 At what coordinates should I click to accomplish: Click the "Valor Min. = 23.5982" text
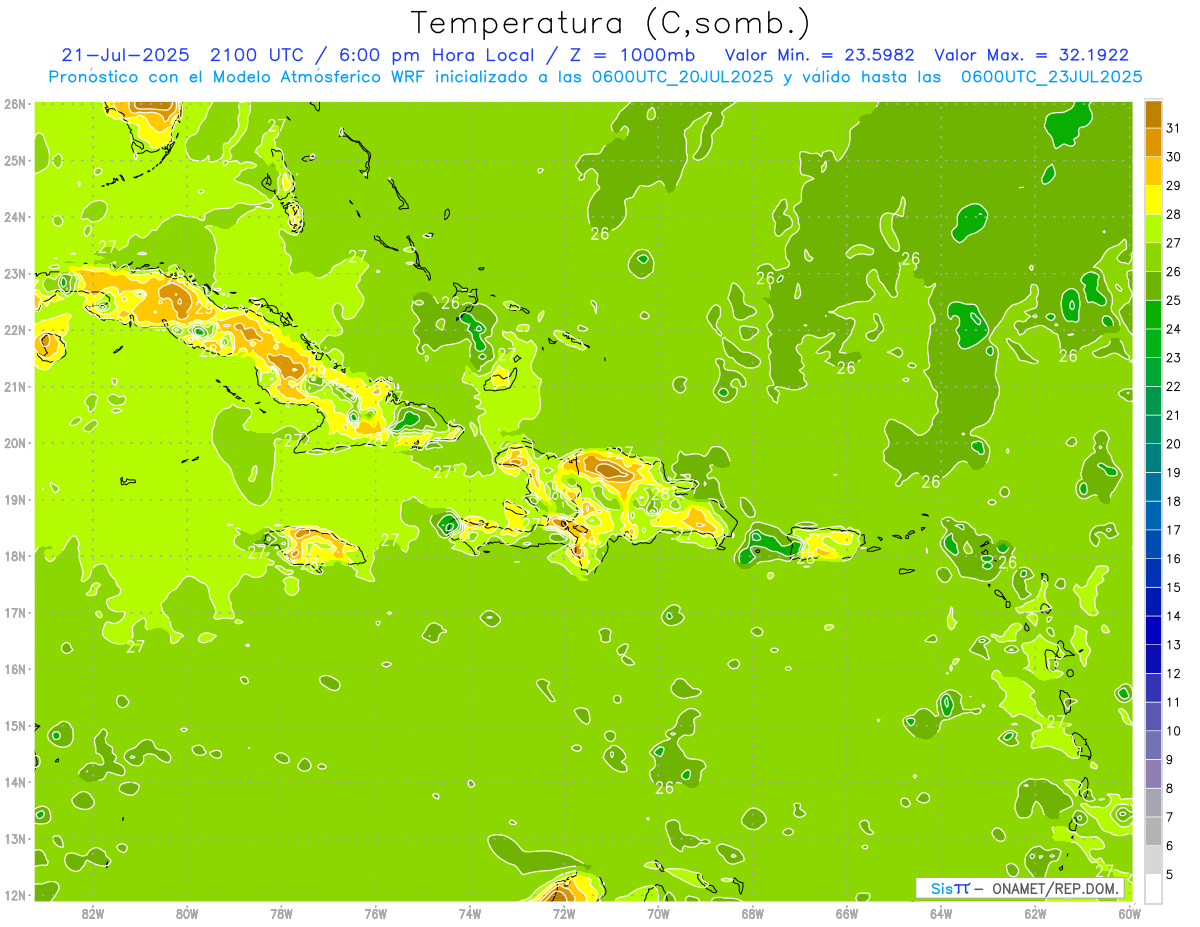[x=820, y=55]
